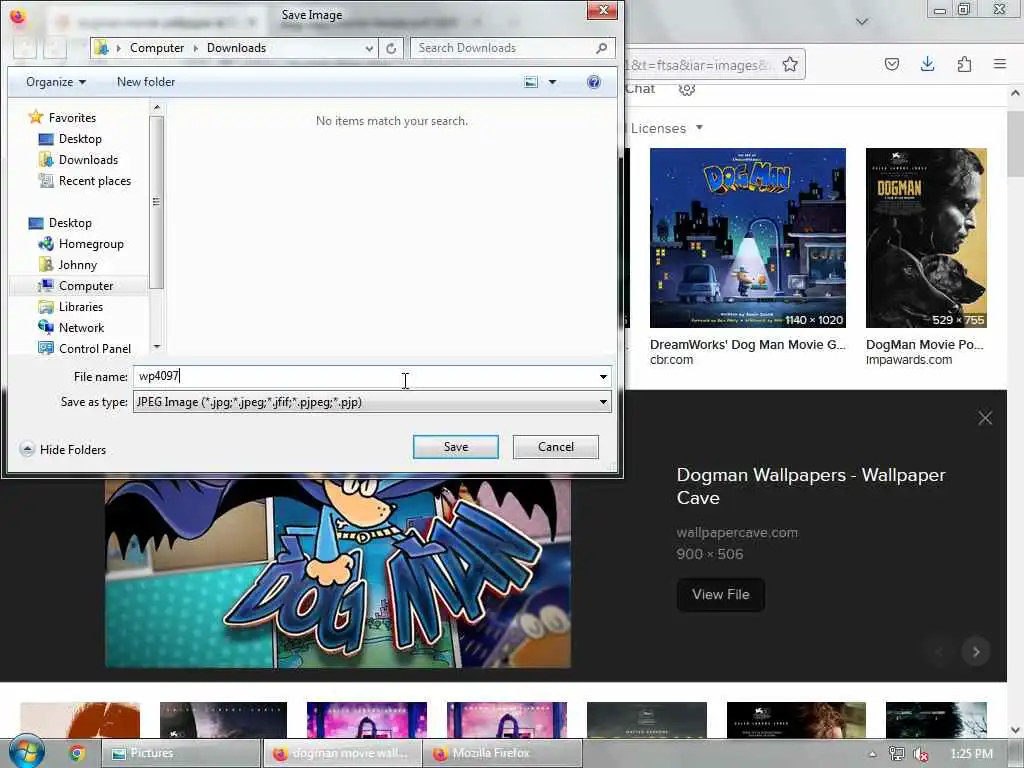Screen dimensions: 1024x768
Task: Switch to Pictures taskbar window
Action: [181, 753]
